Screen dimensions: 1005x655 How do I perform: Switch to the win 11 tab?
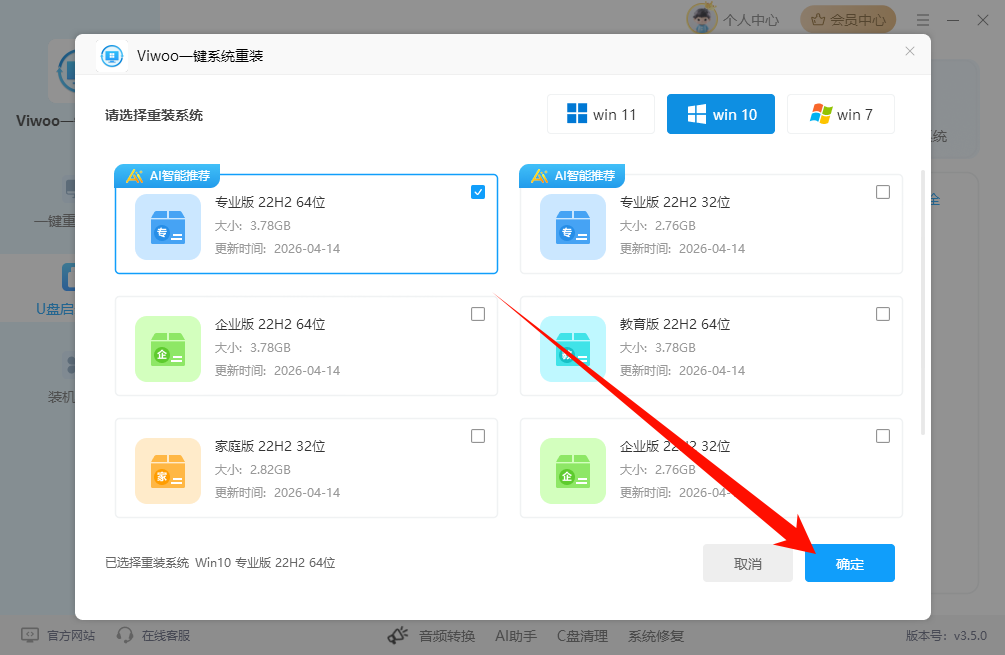click(601, 114)
